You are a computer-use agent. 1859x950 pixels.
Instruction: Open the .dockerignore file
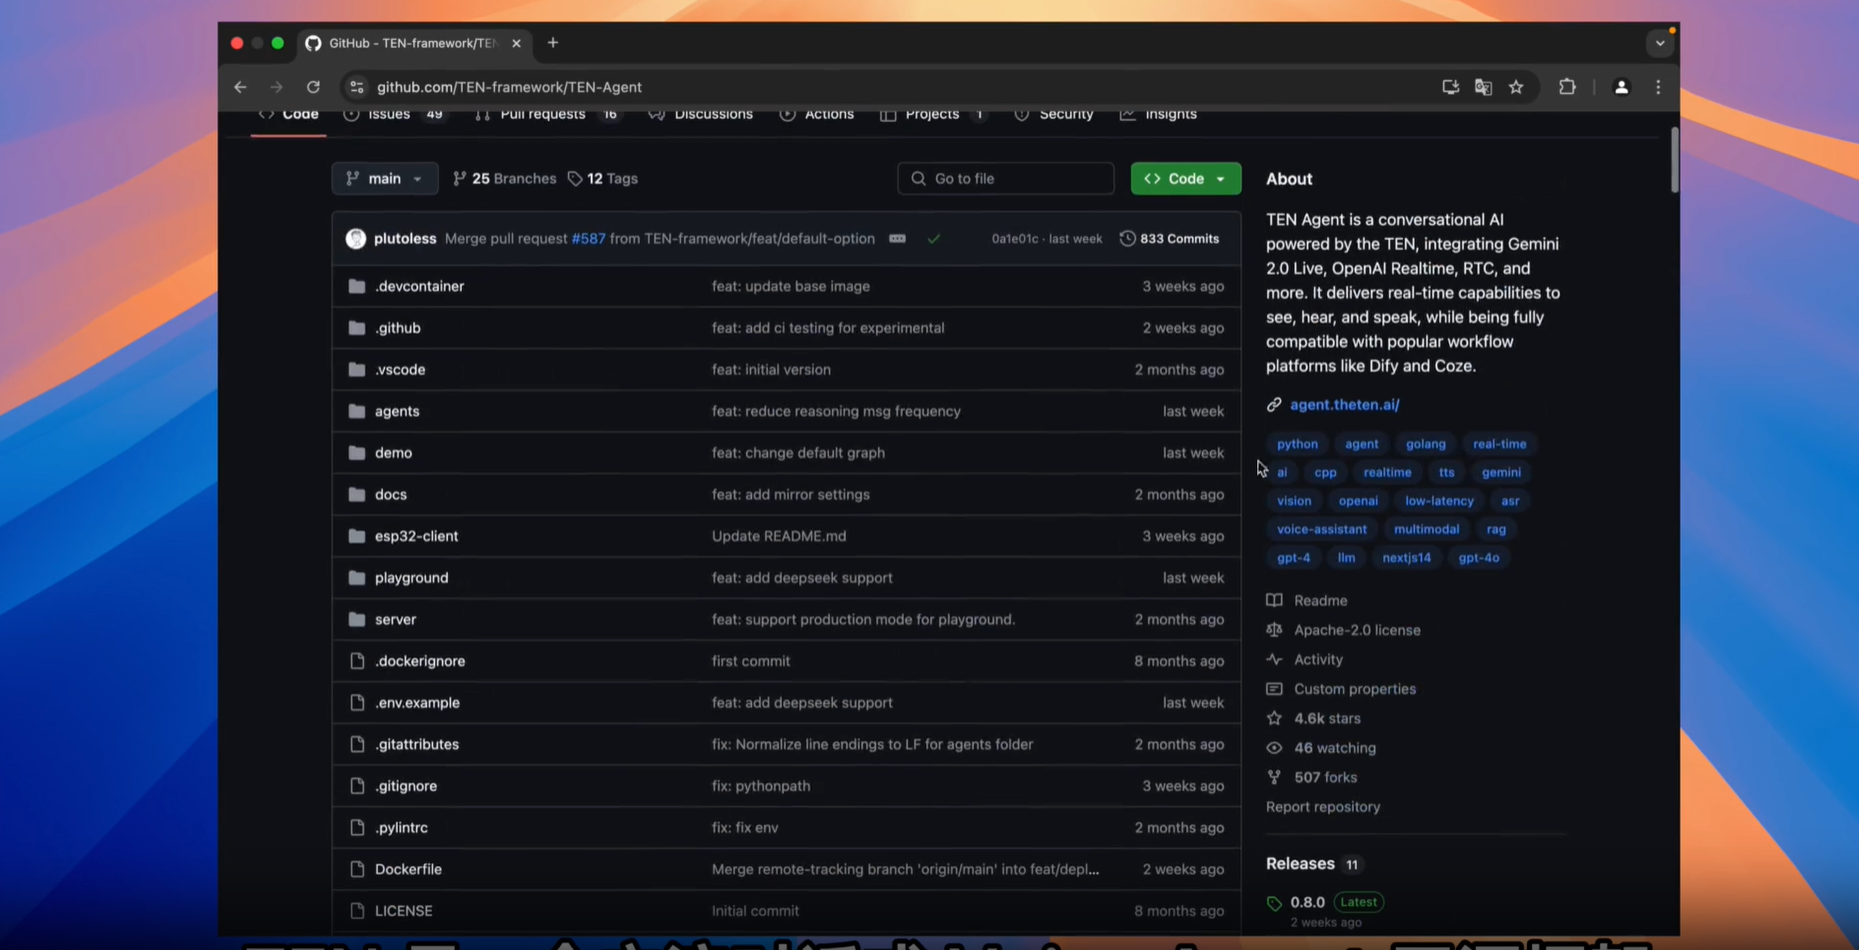(x=420, y=661)
